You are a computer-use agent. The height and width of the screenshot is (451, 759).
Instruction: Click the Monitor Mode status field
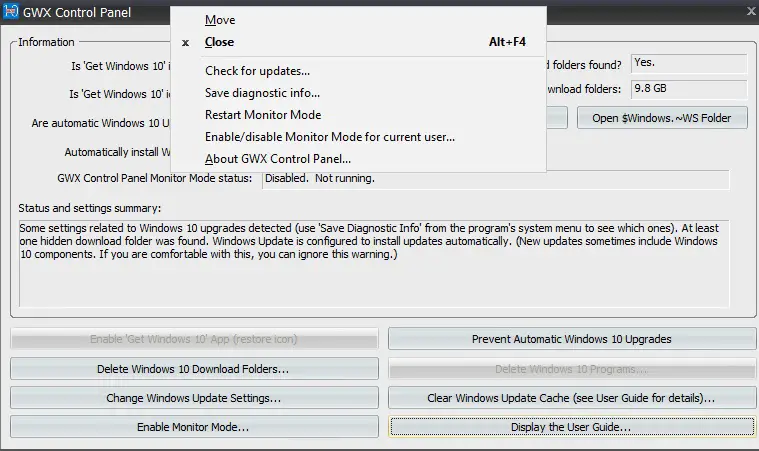[x=496, y=179]
